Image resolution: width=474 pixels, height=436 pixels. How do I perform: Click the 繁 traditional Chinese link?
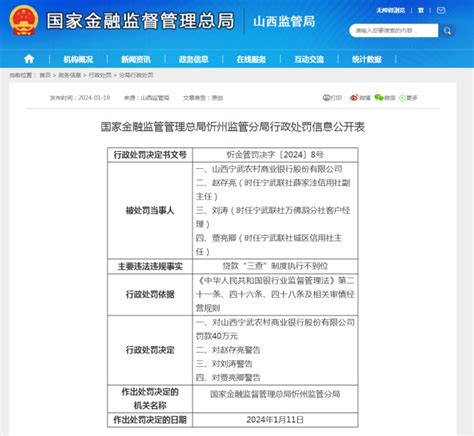[x=421, y=10]
